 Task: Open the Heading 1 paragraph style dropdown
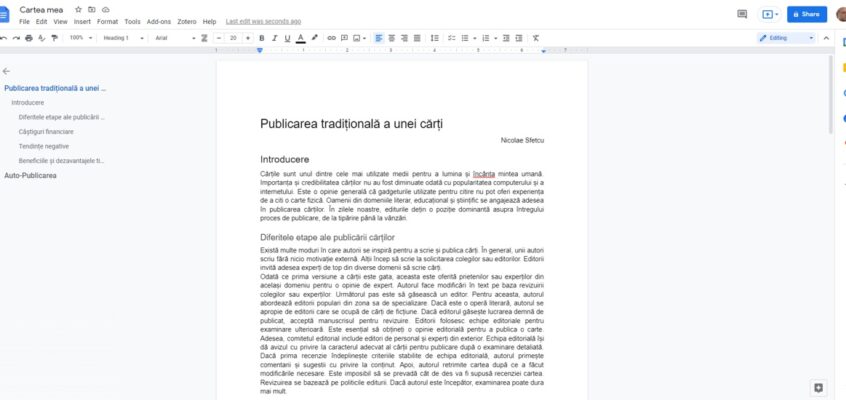pos(124,38)
